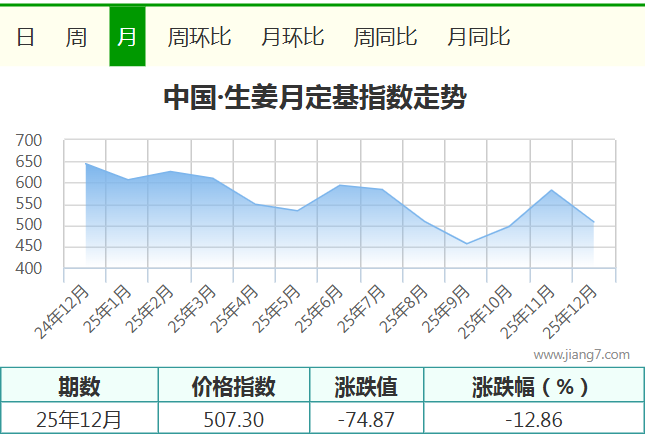
Task: Click the active 月 tab
Action: click(127, 37)
